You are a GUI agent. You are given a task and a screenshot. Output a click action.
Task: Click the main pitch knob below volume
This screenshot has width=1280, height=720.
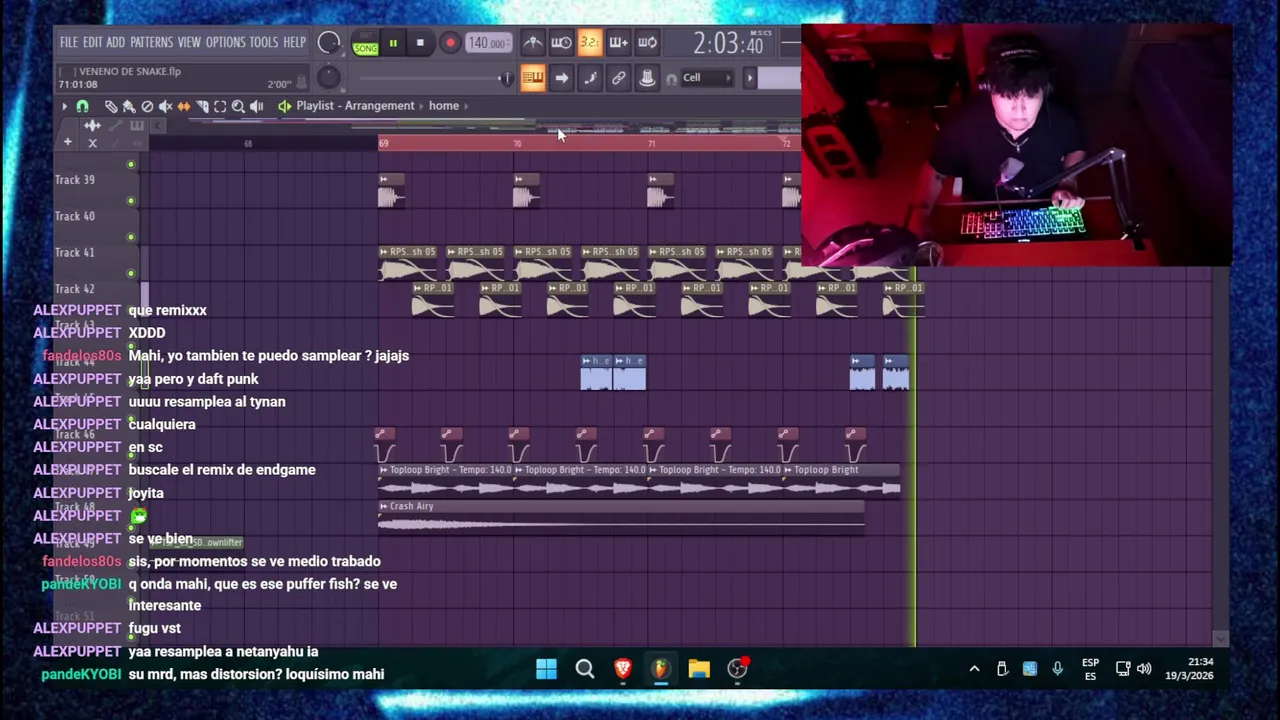coord(328,77)
